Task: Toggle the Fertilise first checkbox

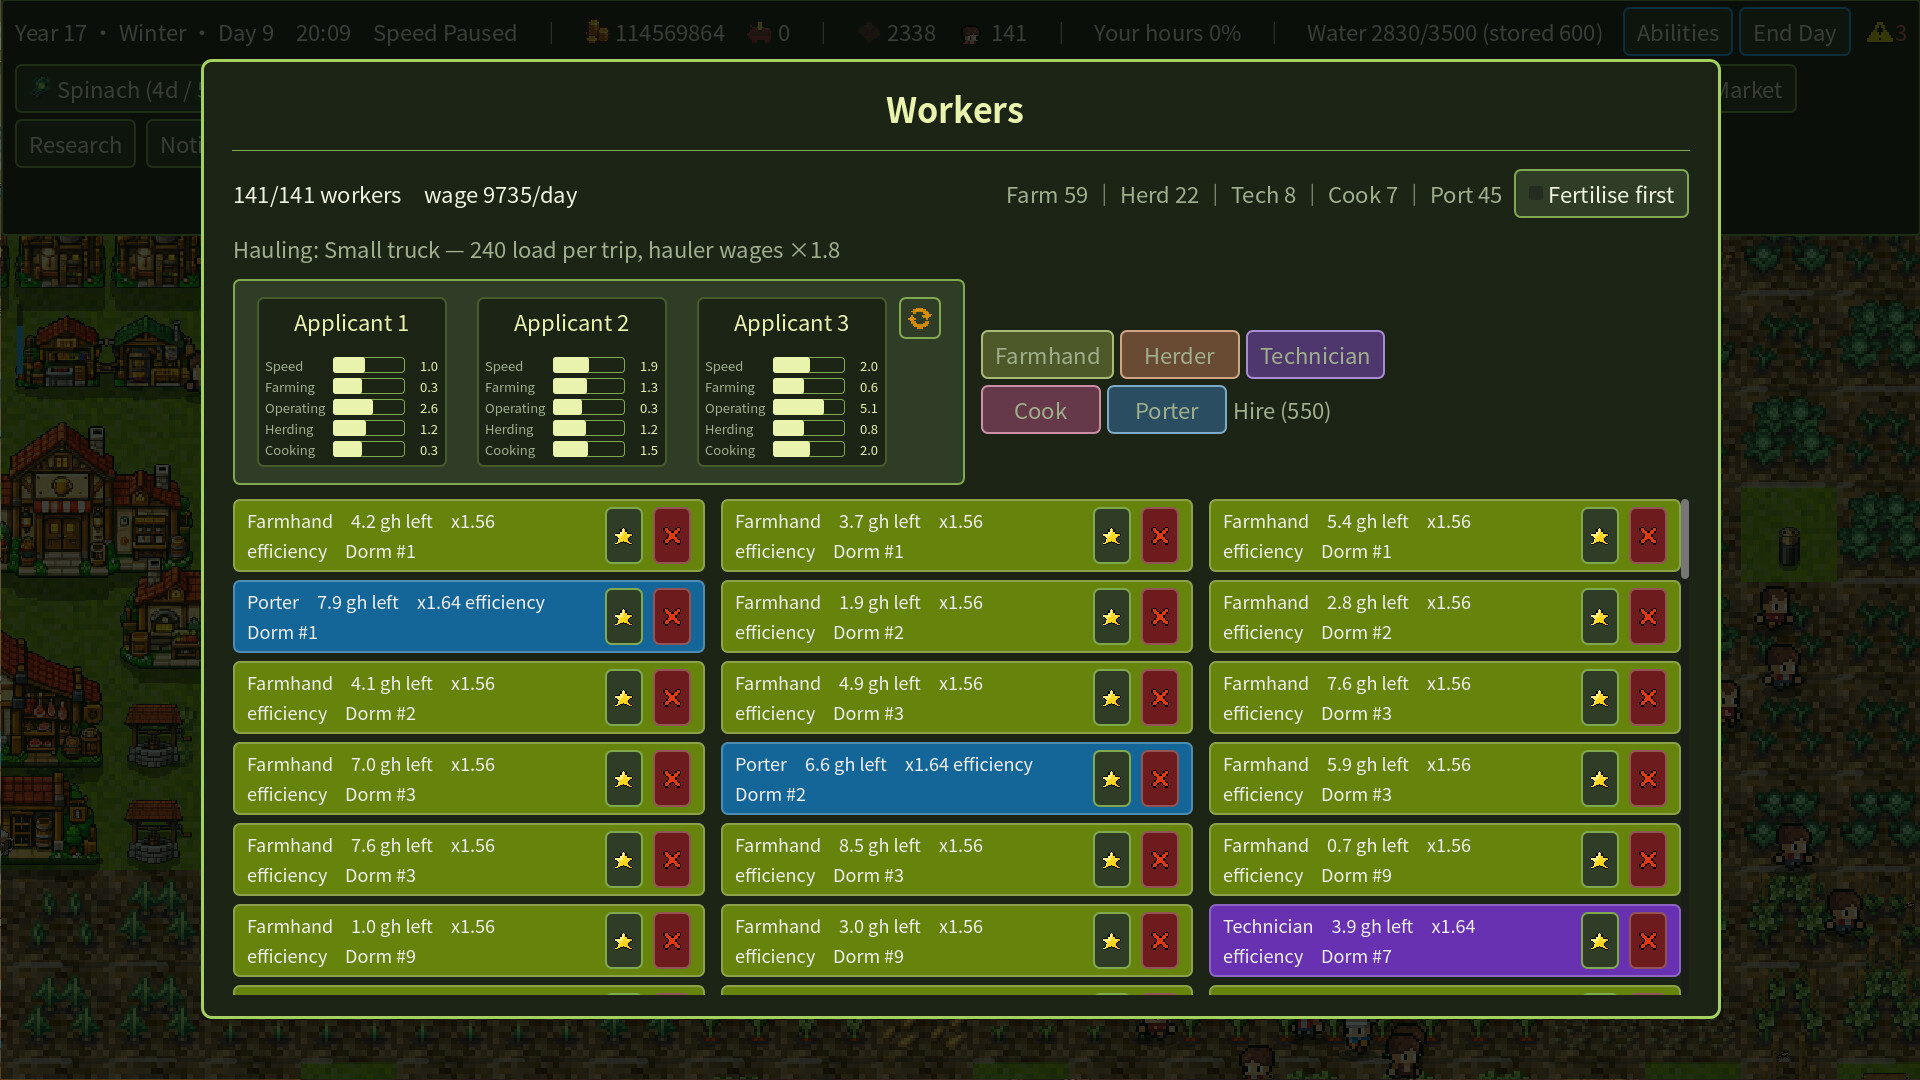Action: (x=1601, y=194)
